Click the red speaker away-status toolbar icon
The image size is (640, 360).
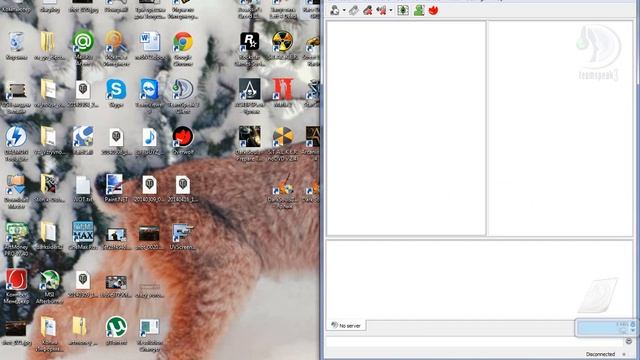(x=382, y=10)
